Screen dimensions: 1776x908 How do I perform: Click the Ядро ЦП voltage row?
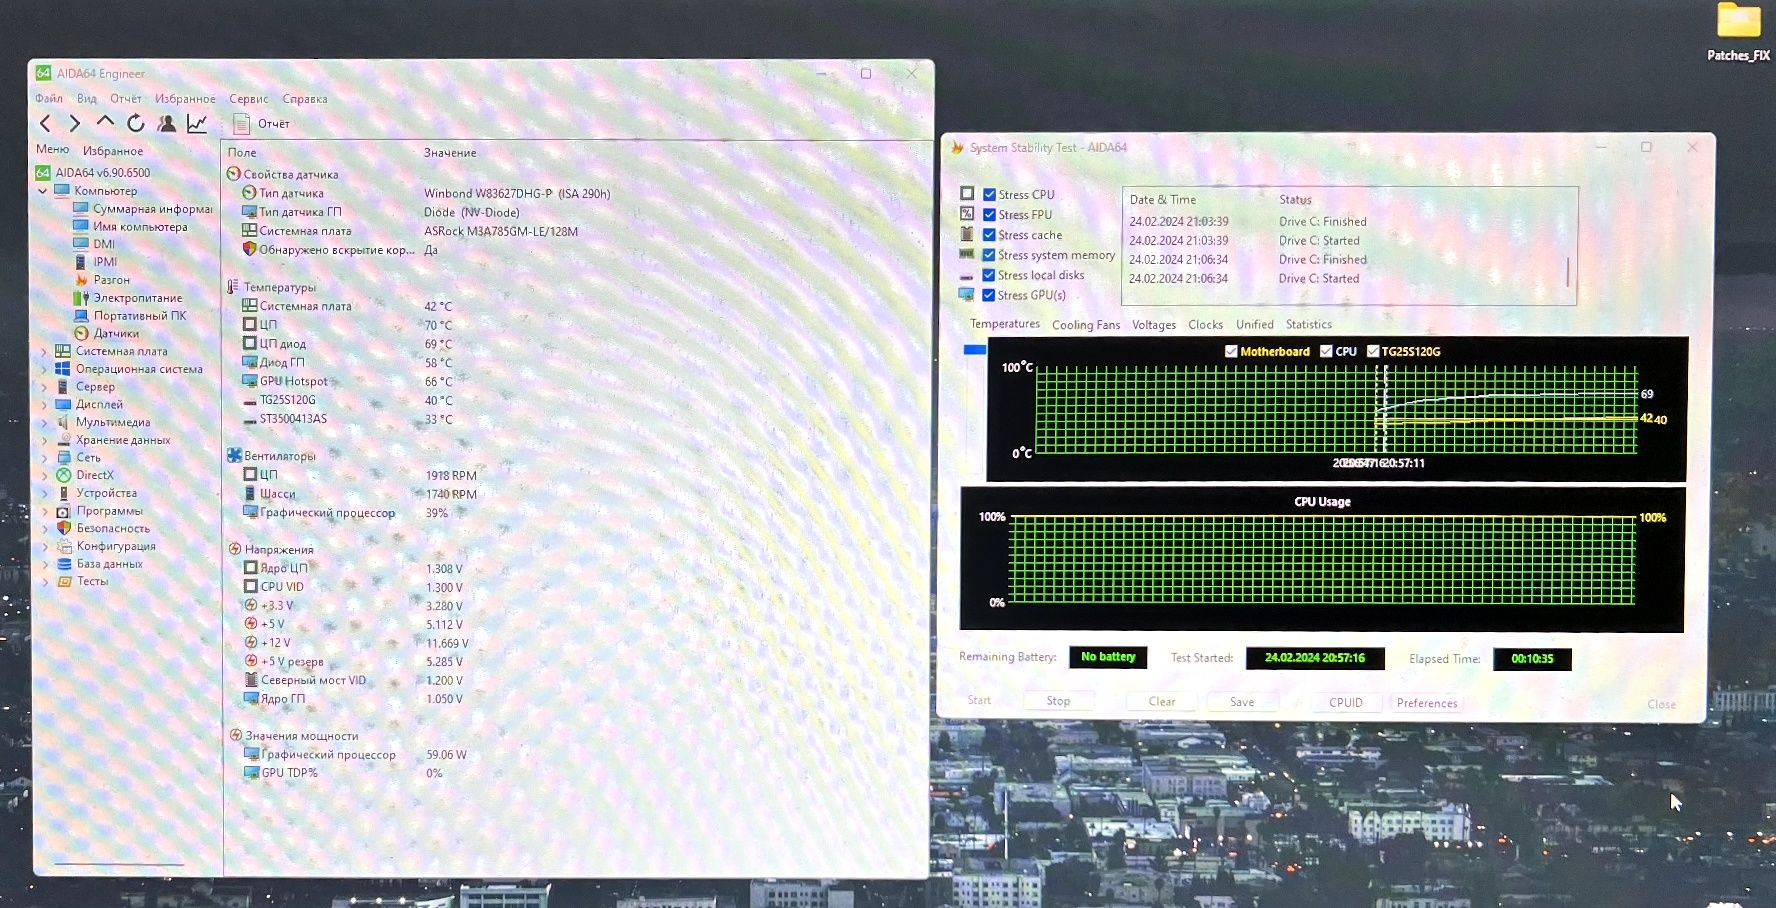click(x=353, y=568)
